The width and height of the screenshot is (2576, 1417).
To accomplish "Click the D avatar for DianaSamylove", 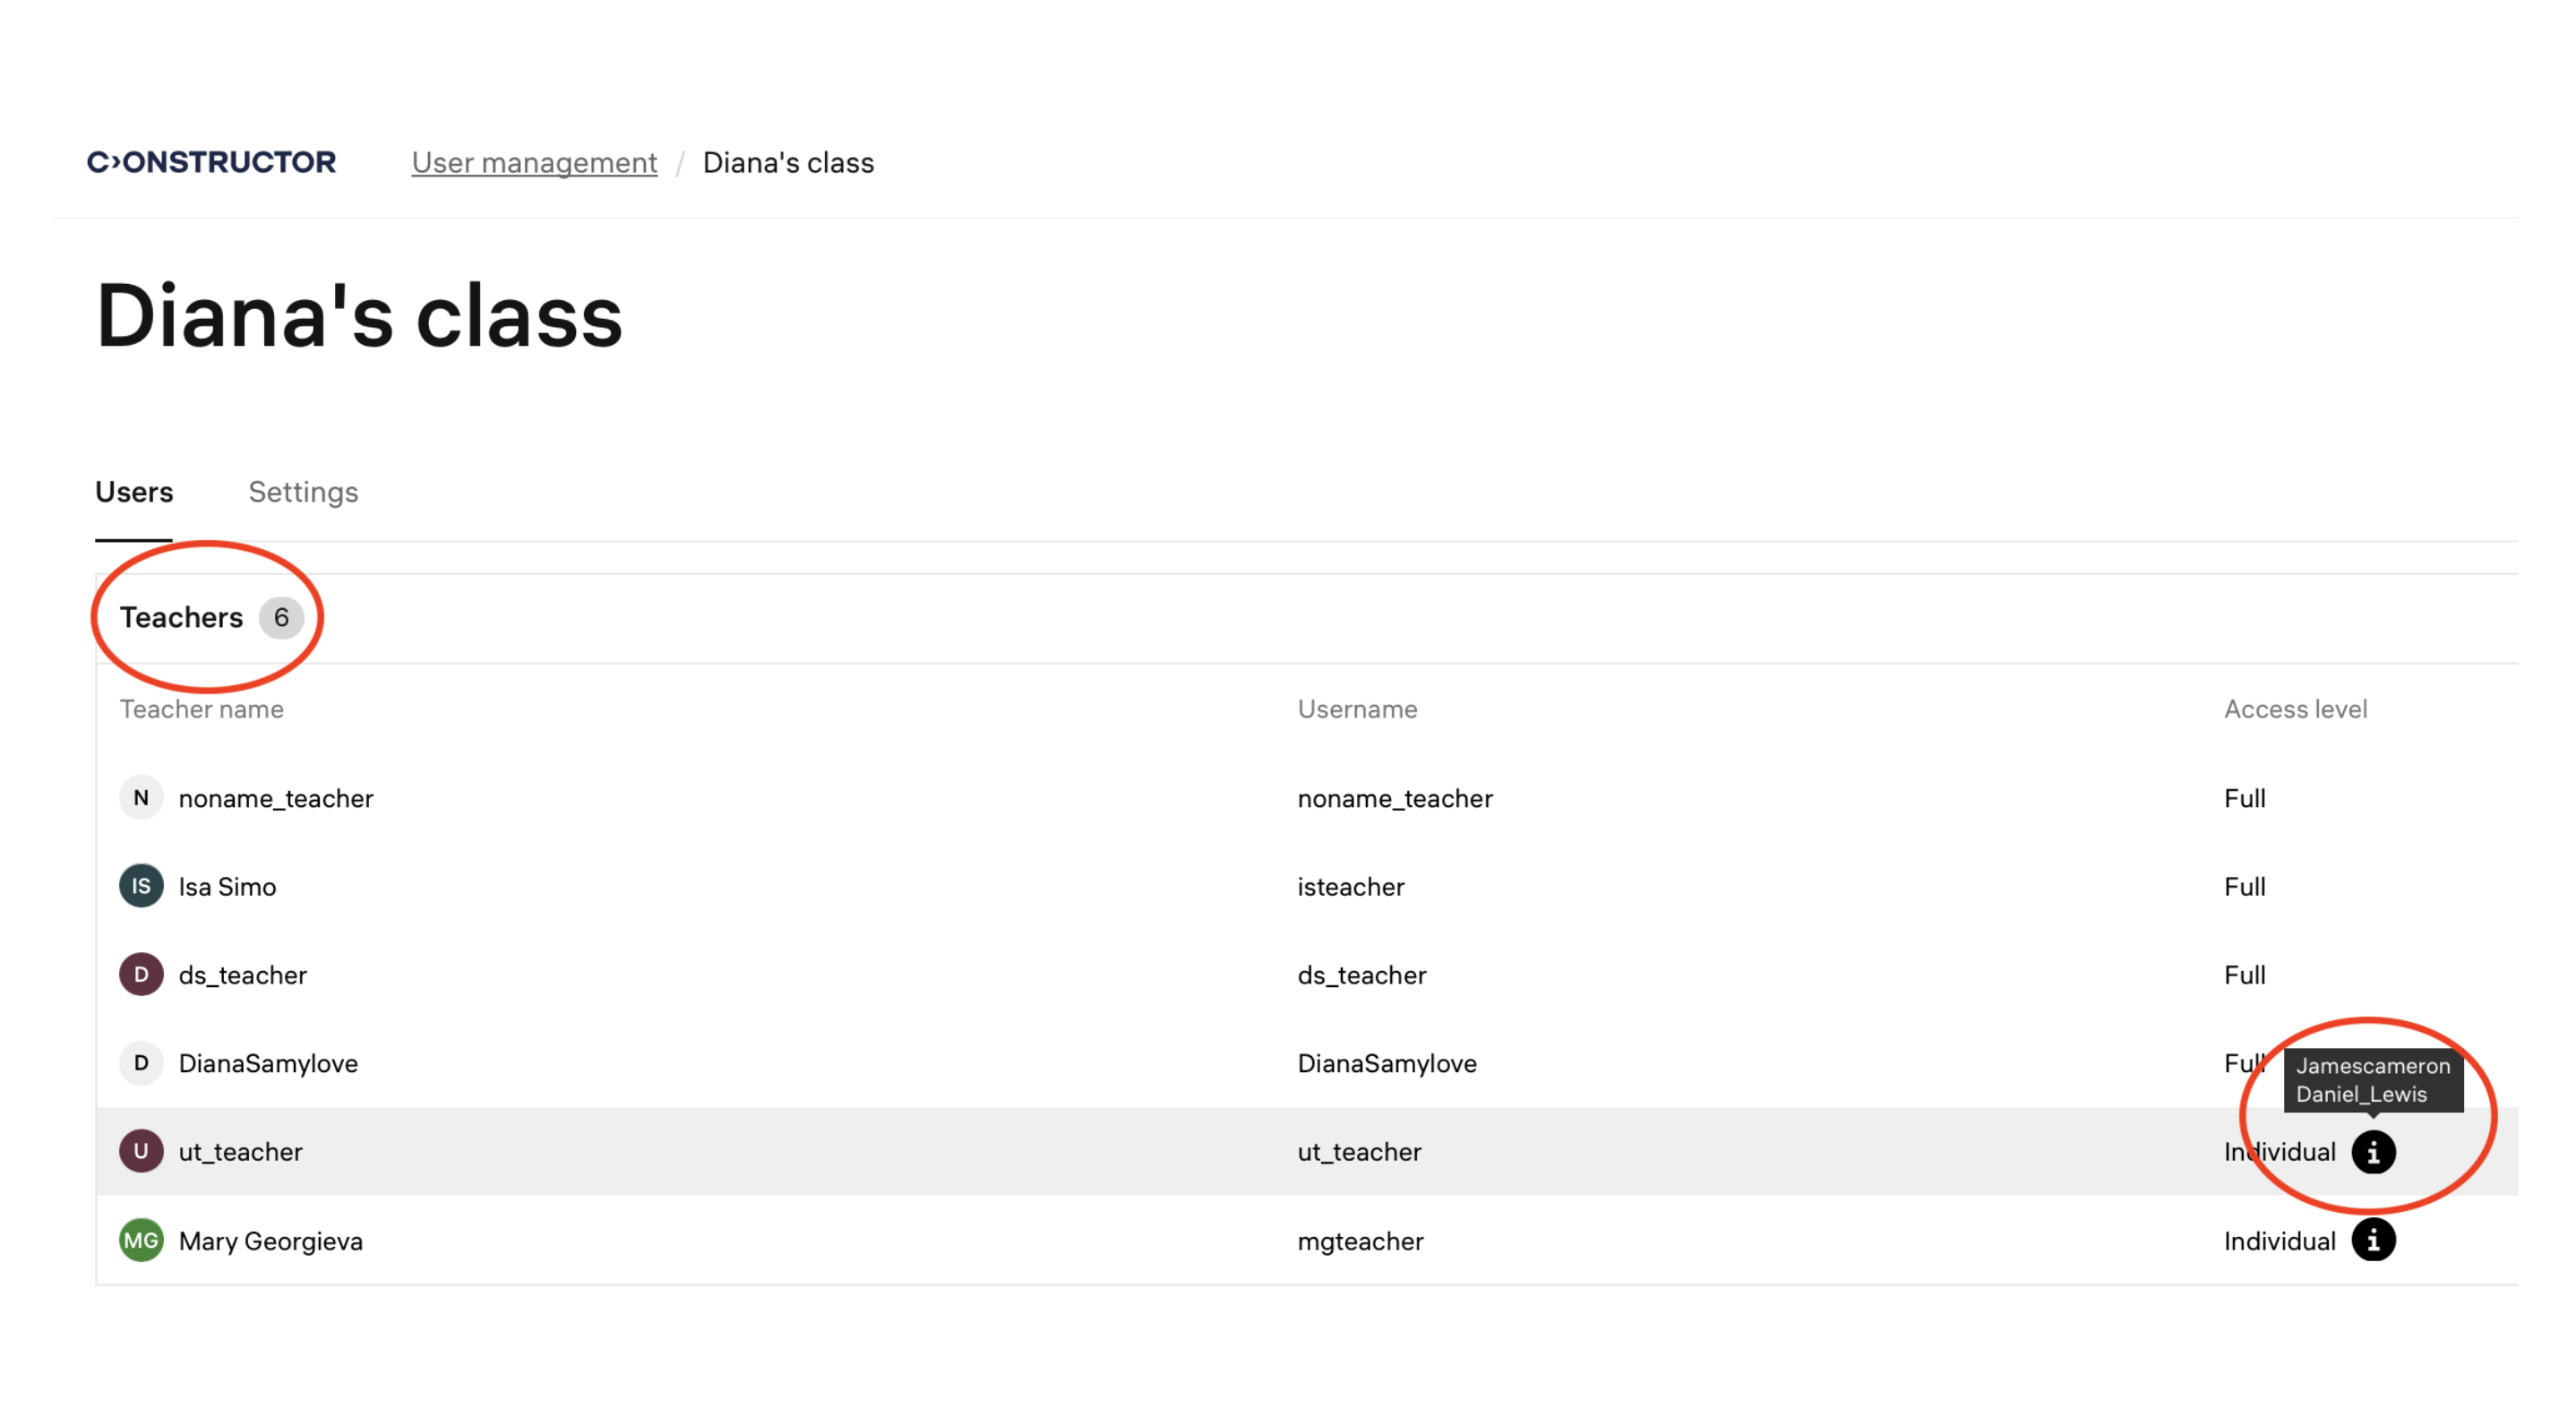I will (x=141, y=1062).
